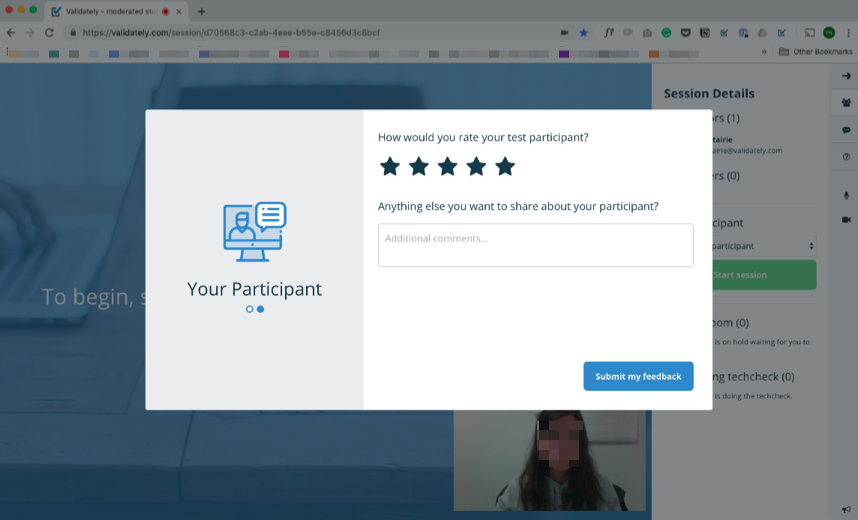
Task: Click the Session Details heading
Action: [709, 94]
